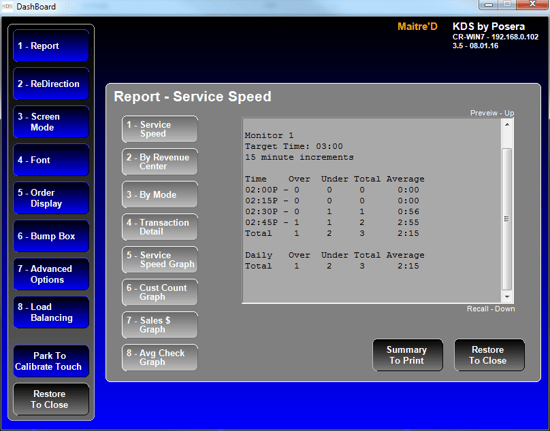Screen dimensions: 550x431
Task: Click the Preveiw - Up label
Action: pos(492,113)
